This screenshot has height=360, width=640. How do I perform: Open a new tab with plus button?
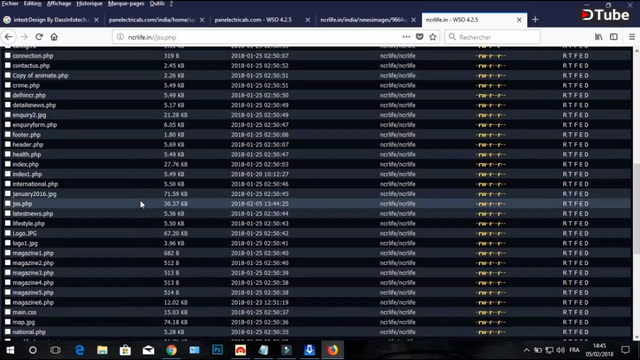(x=535, y=20)
